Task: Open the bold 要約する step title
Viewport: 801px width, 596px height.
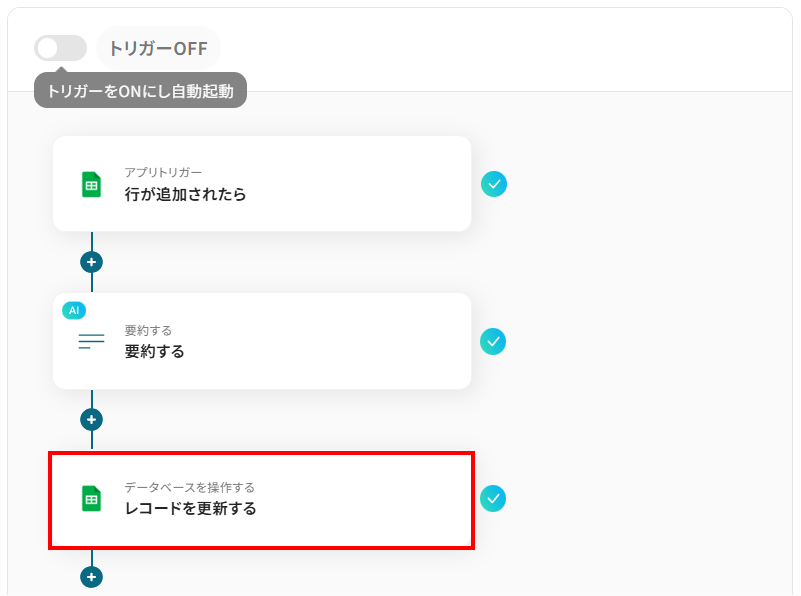Action: [154, 351]
